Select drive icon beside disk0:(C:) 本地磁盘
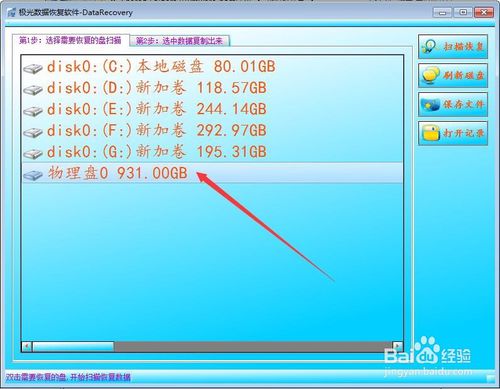This screenshot has width=500, height=389. click(33, 68)
